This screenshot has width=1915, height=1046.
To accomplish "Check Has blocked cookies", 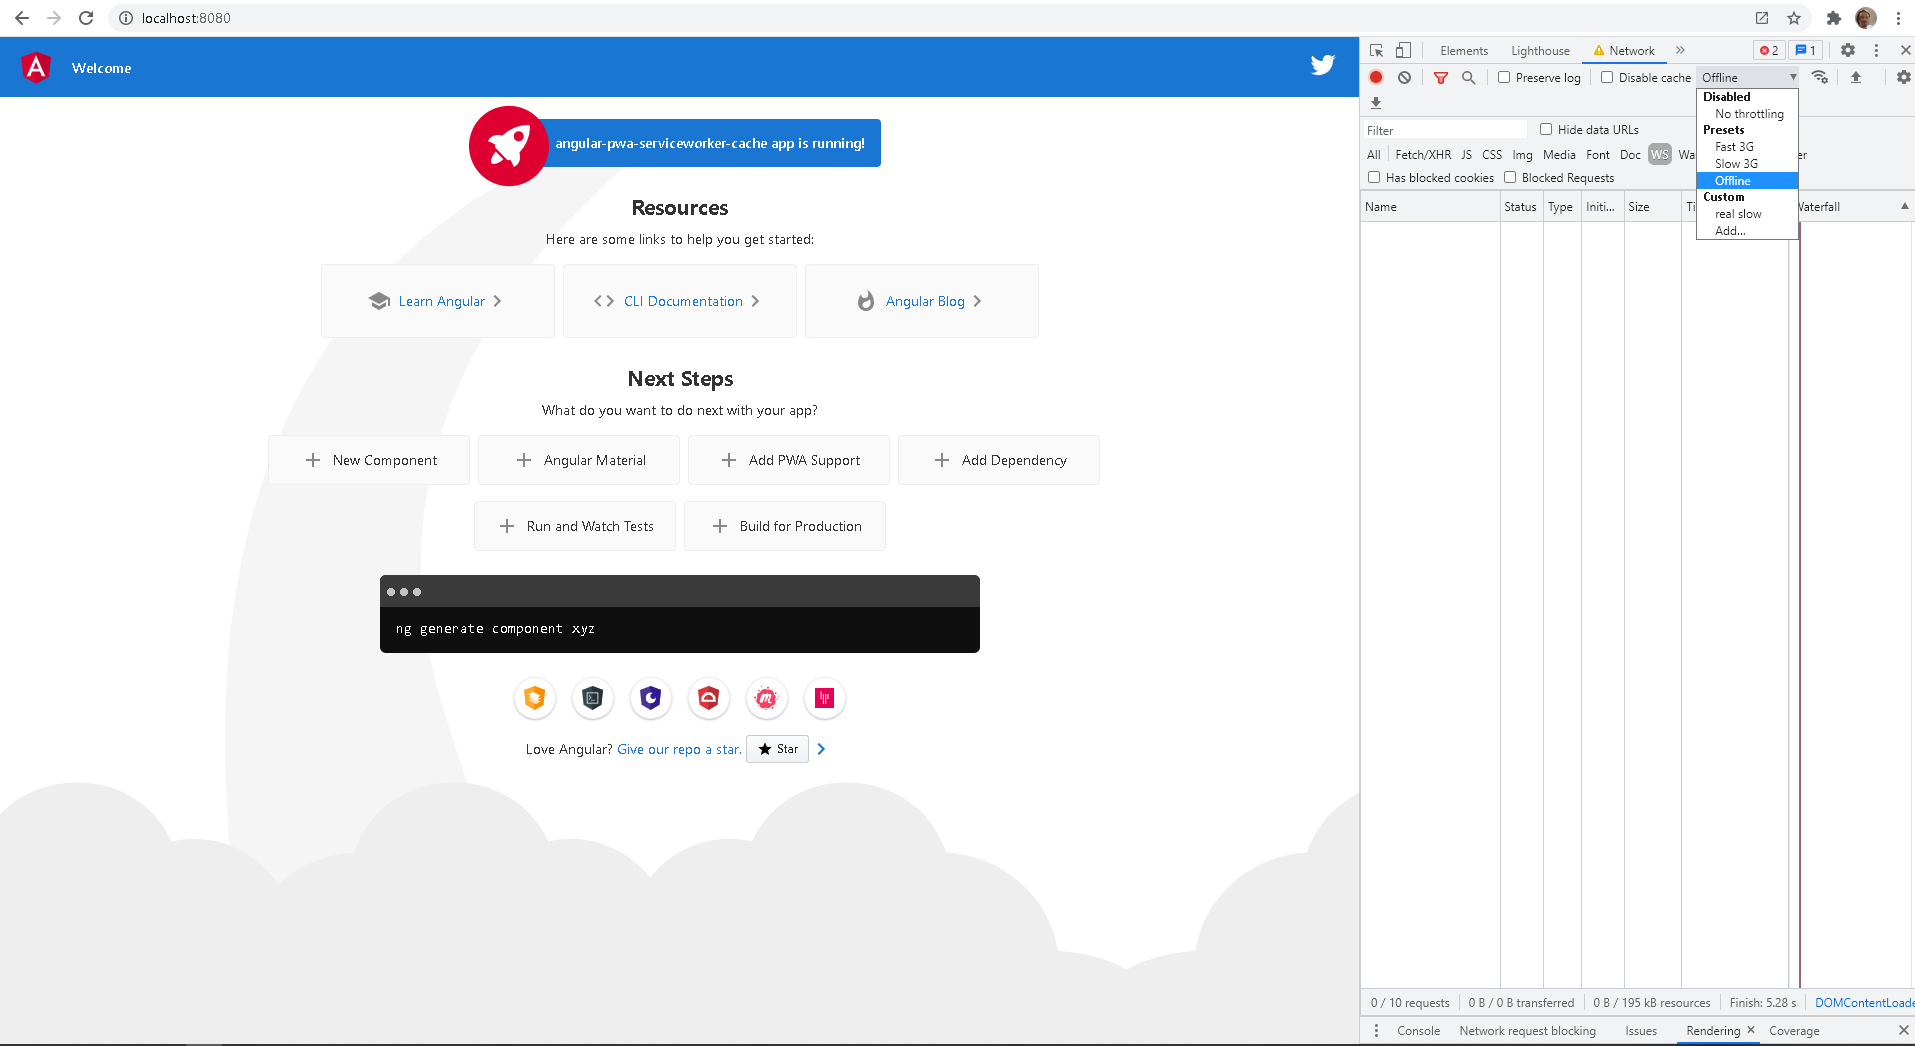I will coord(1374,177).
